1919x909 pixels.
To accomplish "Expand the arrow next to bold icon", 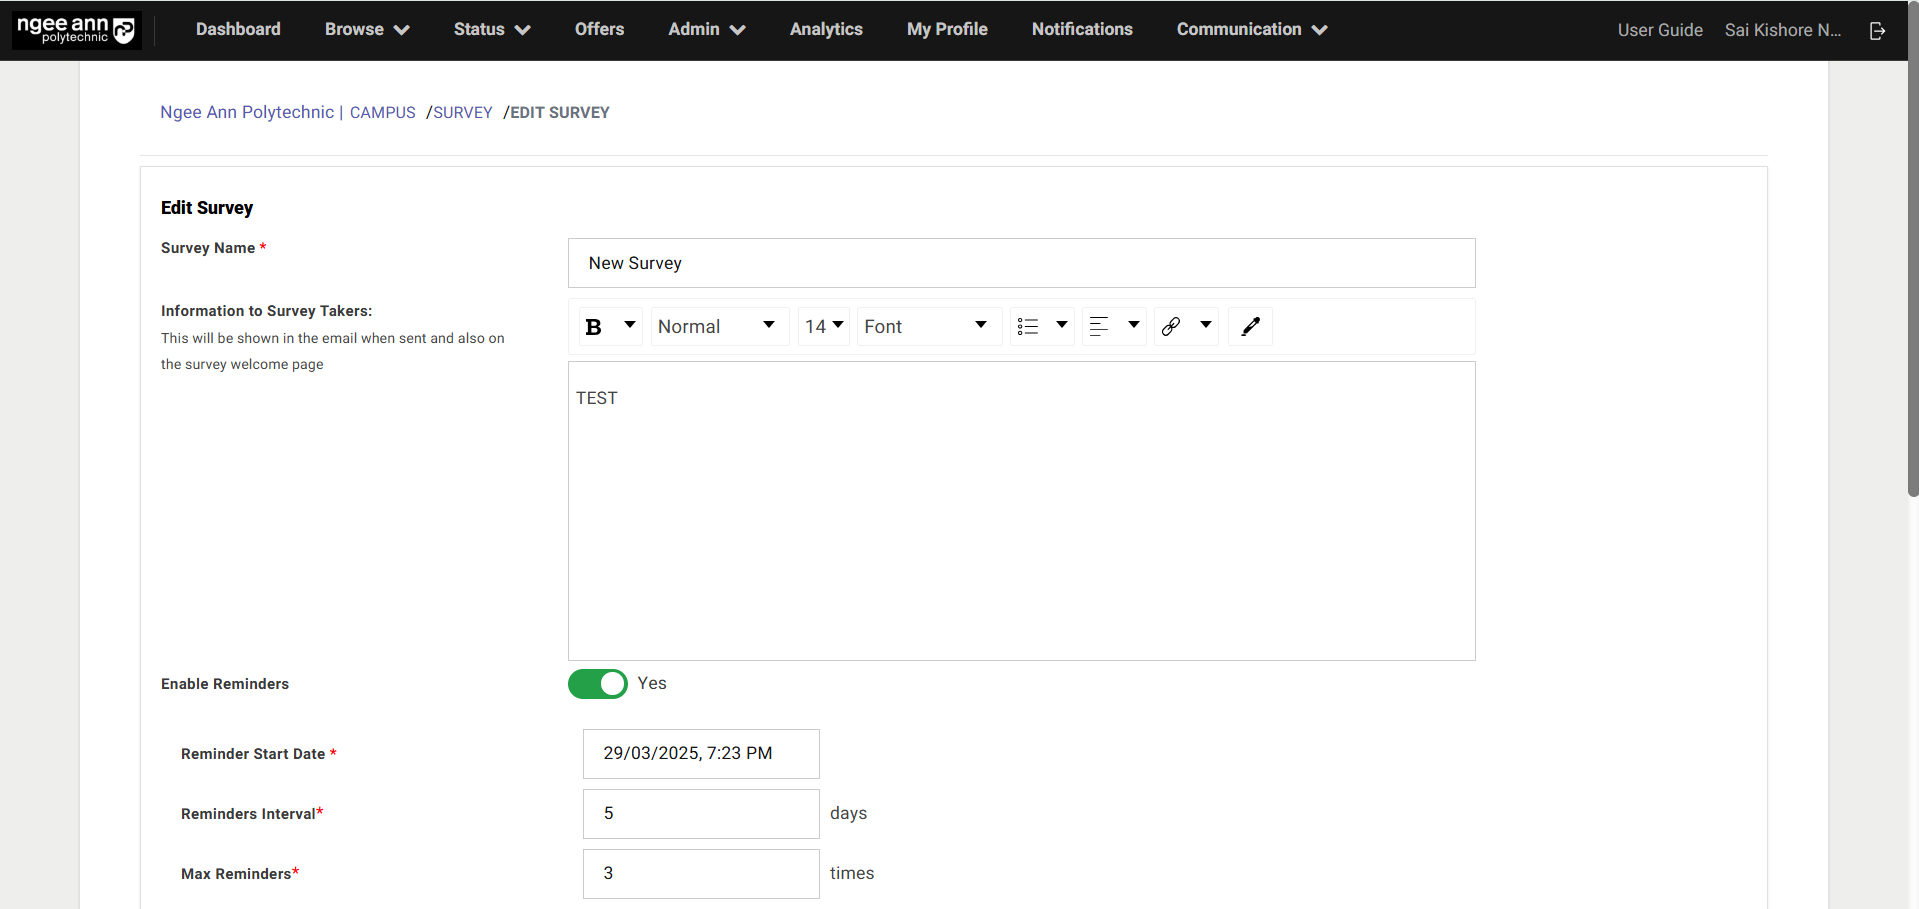I will 630,326.
